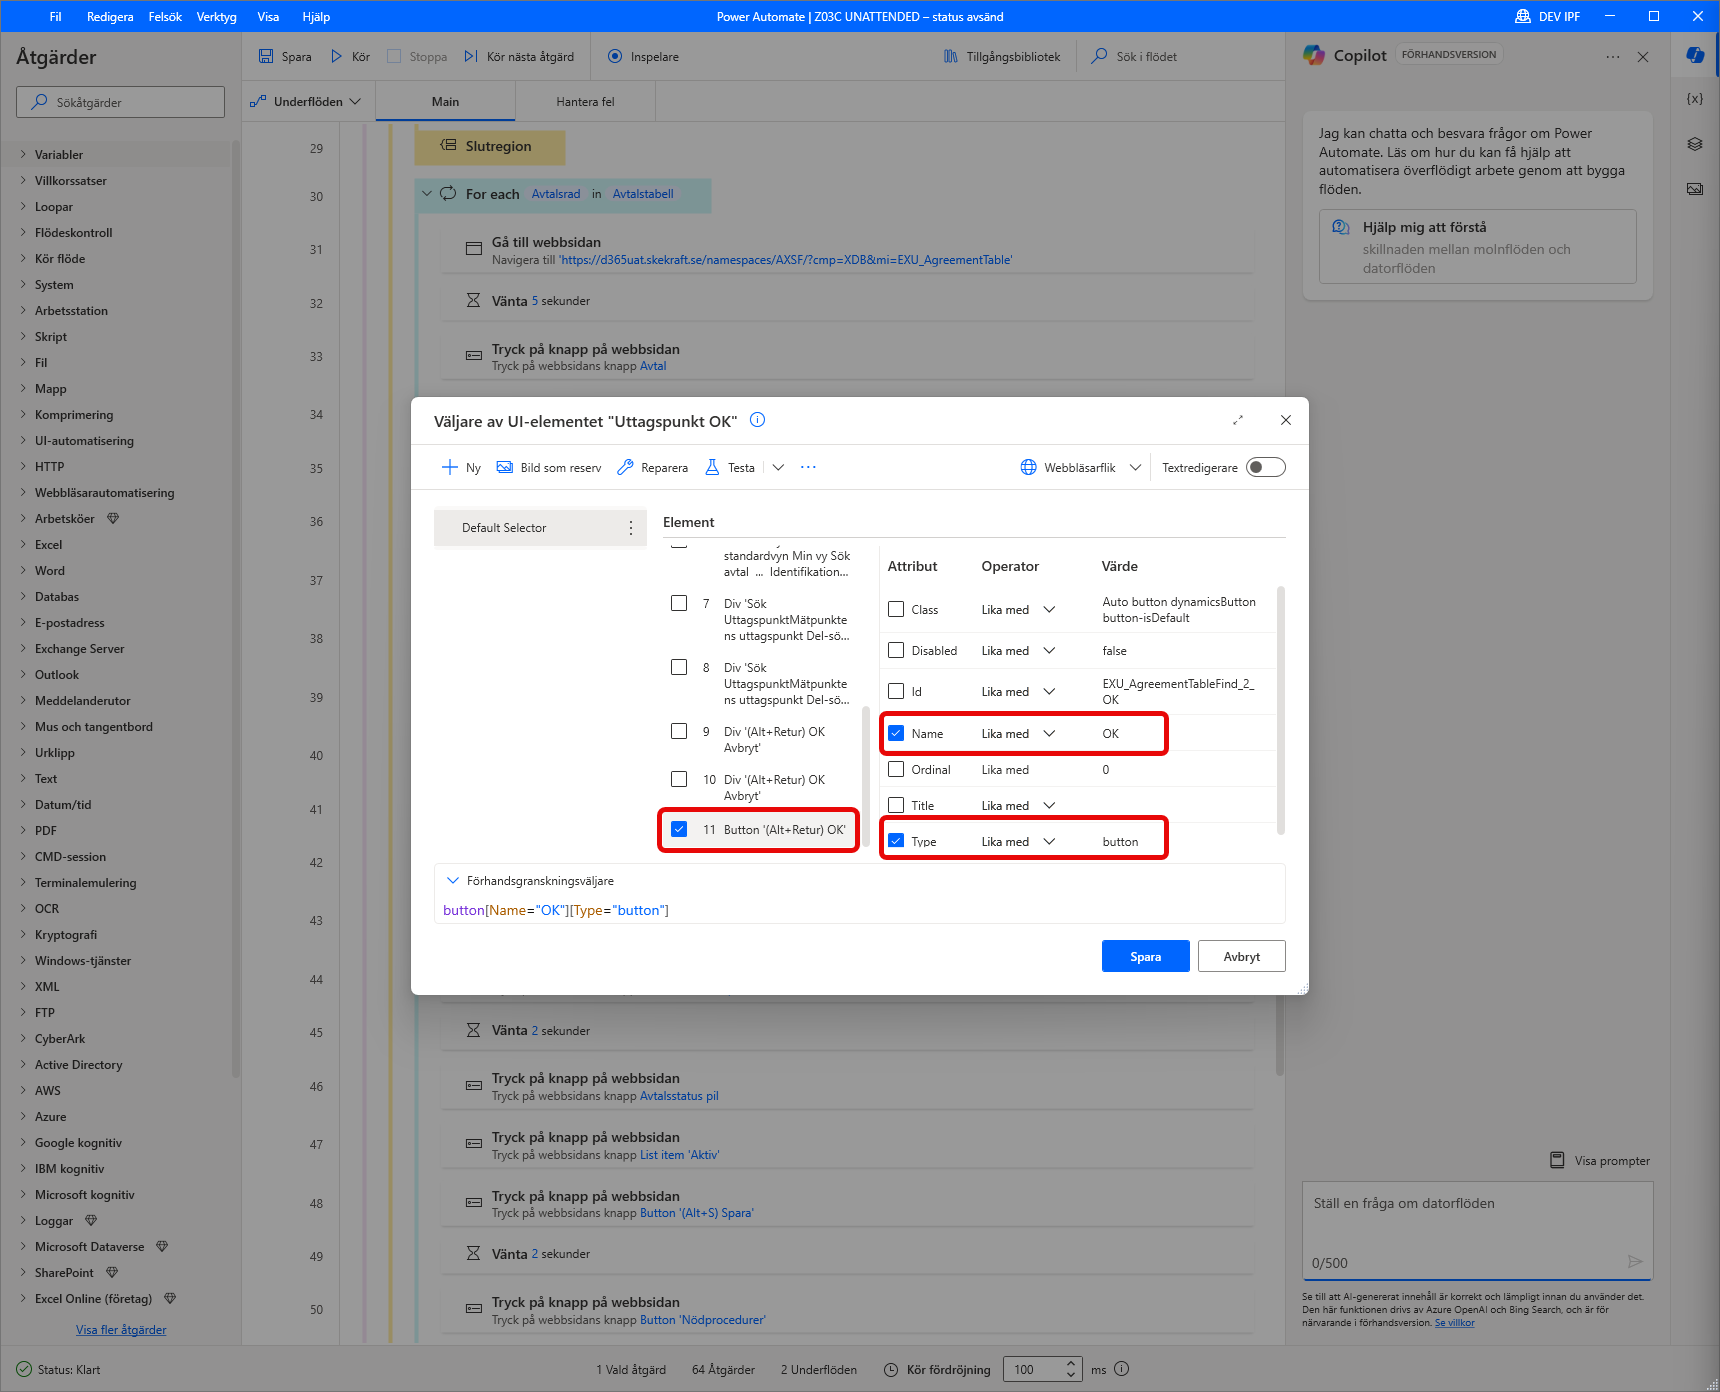The width and height of the screenshot is (1720, 1392).
Task: Check element 9 Div '(Alt+Retur) OK Avbryt'
Action: tap(679, 731)
